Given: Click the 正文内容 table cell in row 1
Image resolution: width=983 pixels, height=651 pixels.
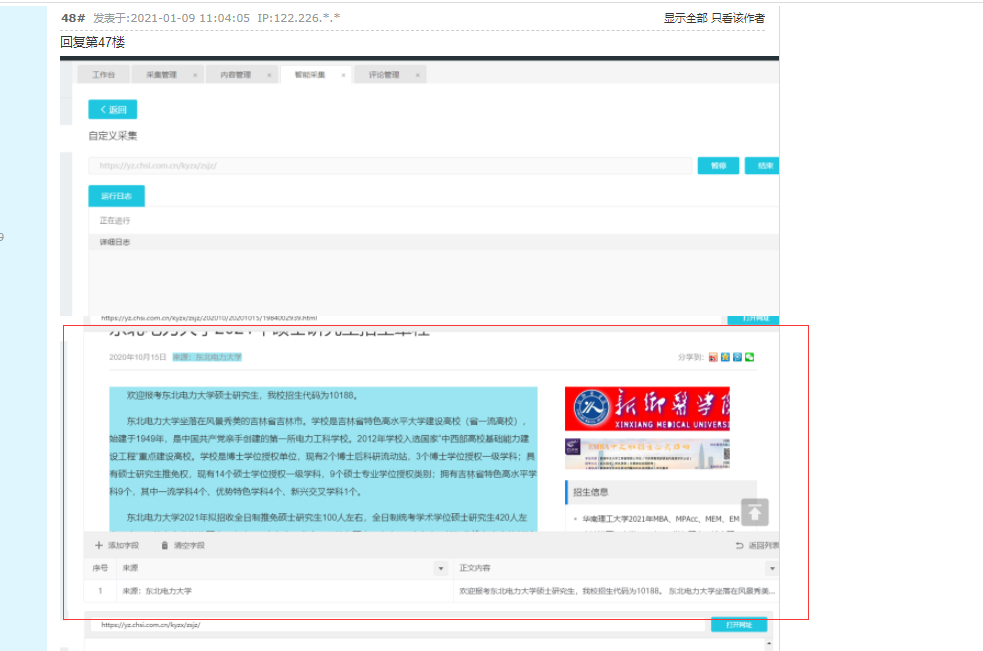Looking at the screenshot, I should coord(617,591).
